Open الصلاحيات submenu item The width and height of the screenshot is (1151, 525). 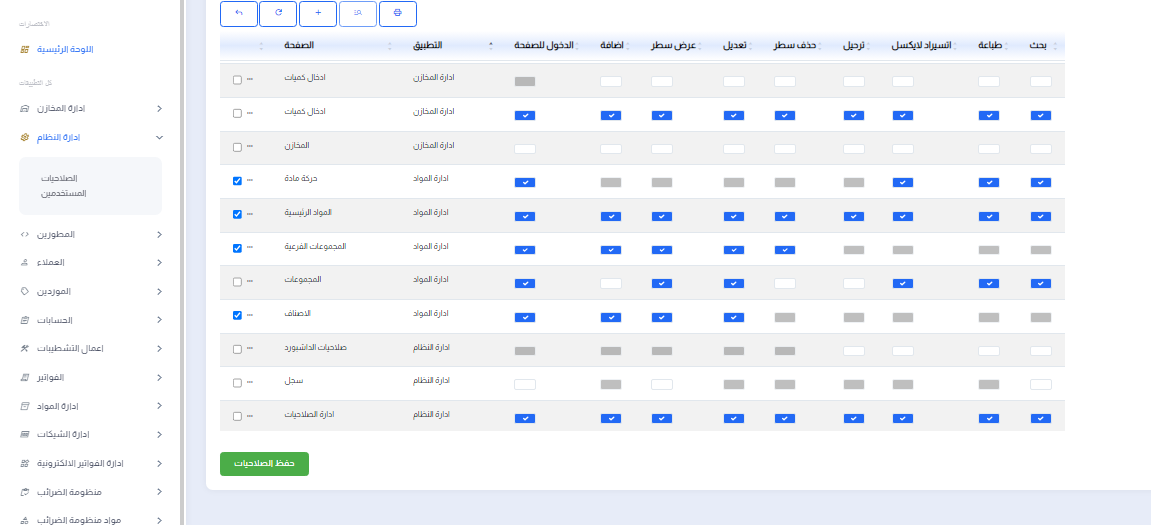point(59,177)
